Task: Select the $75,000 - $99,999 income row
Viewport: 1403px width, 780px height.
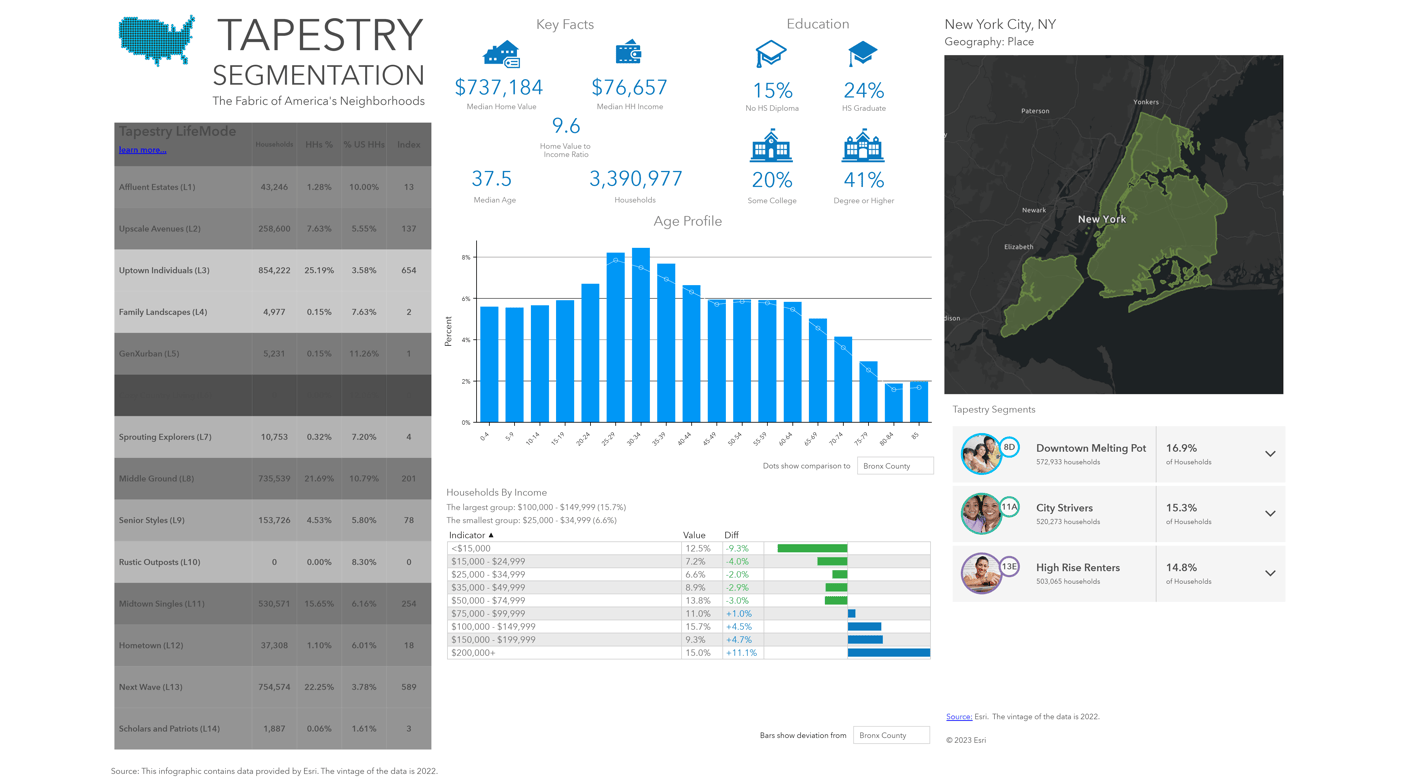Action: pos(688,614)
